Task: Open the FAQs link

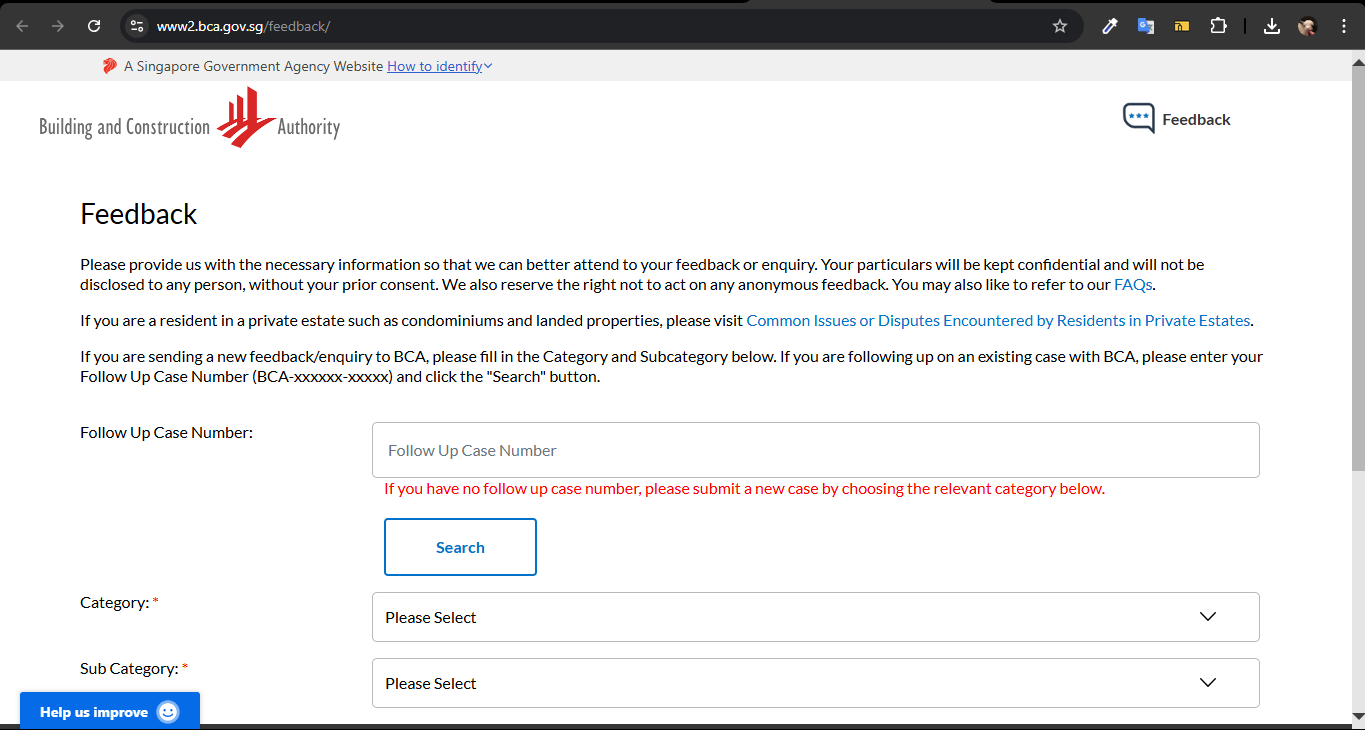Action: pyautogui.click(x=1132, y=285)
